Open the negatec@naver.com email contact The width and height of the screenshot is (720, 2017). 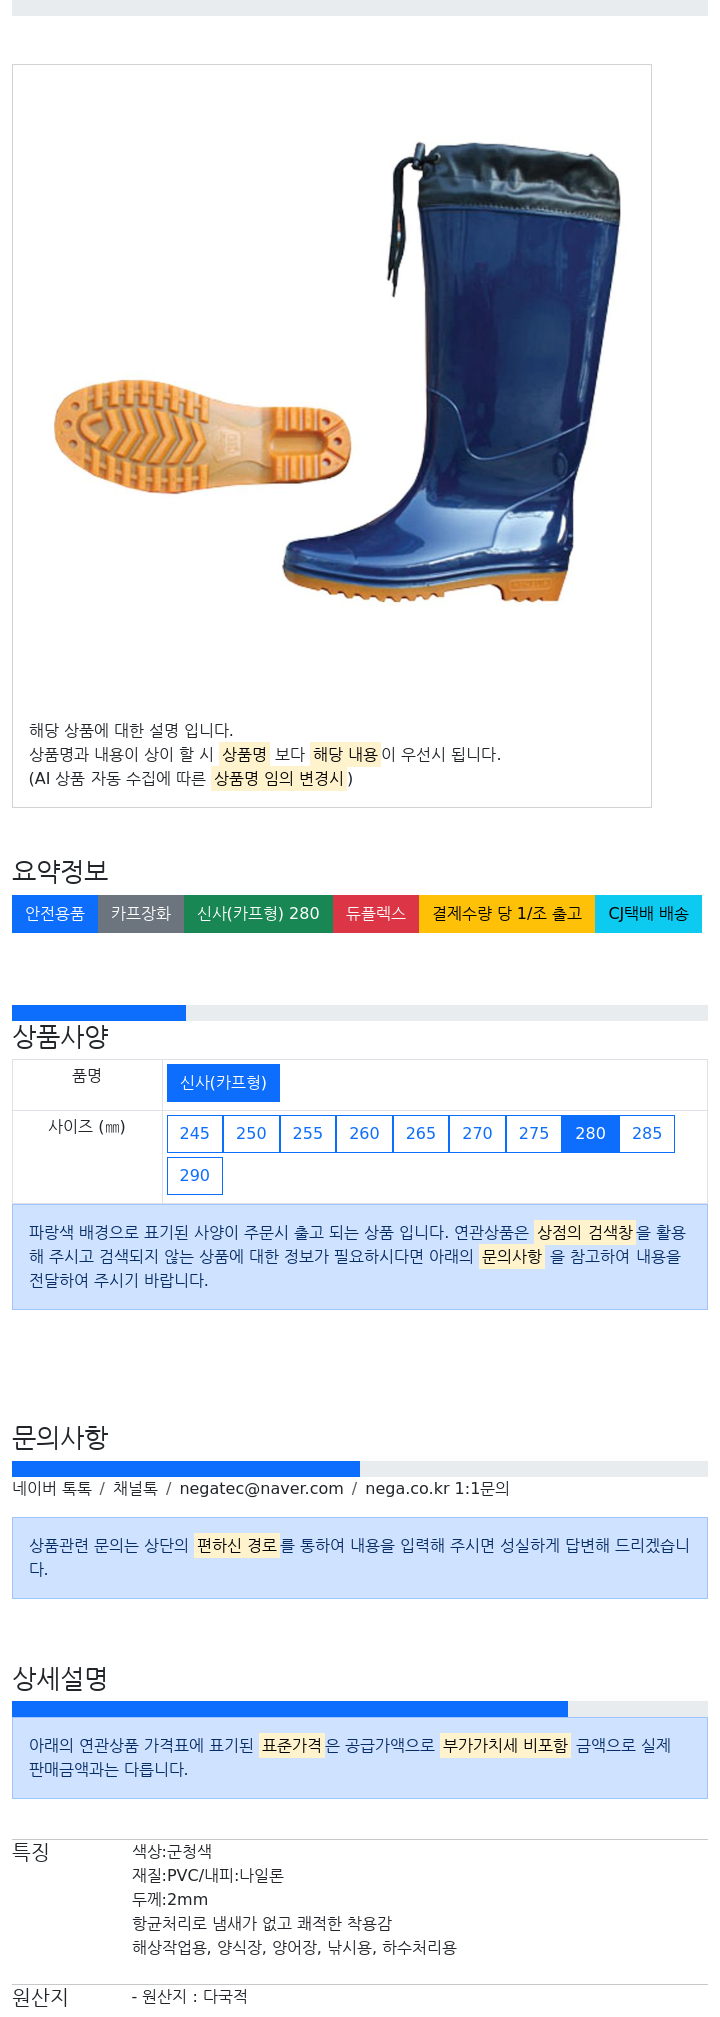point(262,1488)
